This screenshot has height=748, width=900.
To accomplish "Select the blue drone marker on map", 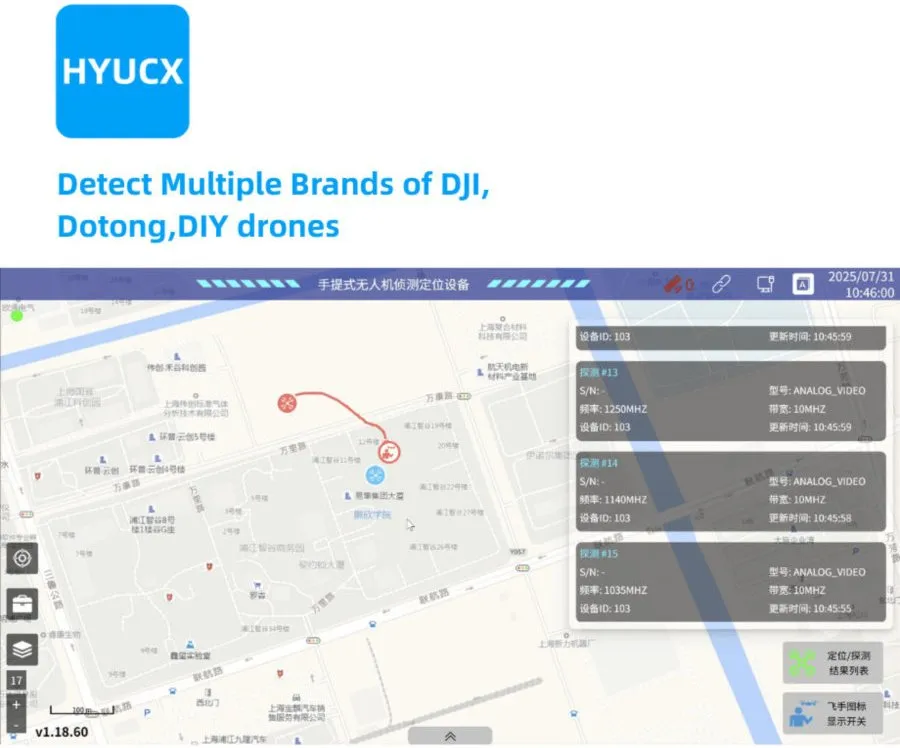I will click(375, 475).
